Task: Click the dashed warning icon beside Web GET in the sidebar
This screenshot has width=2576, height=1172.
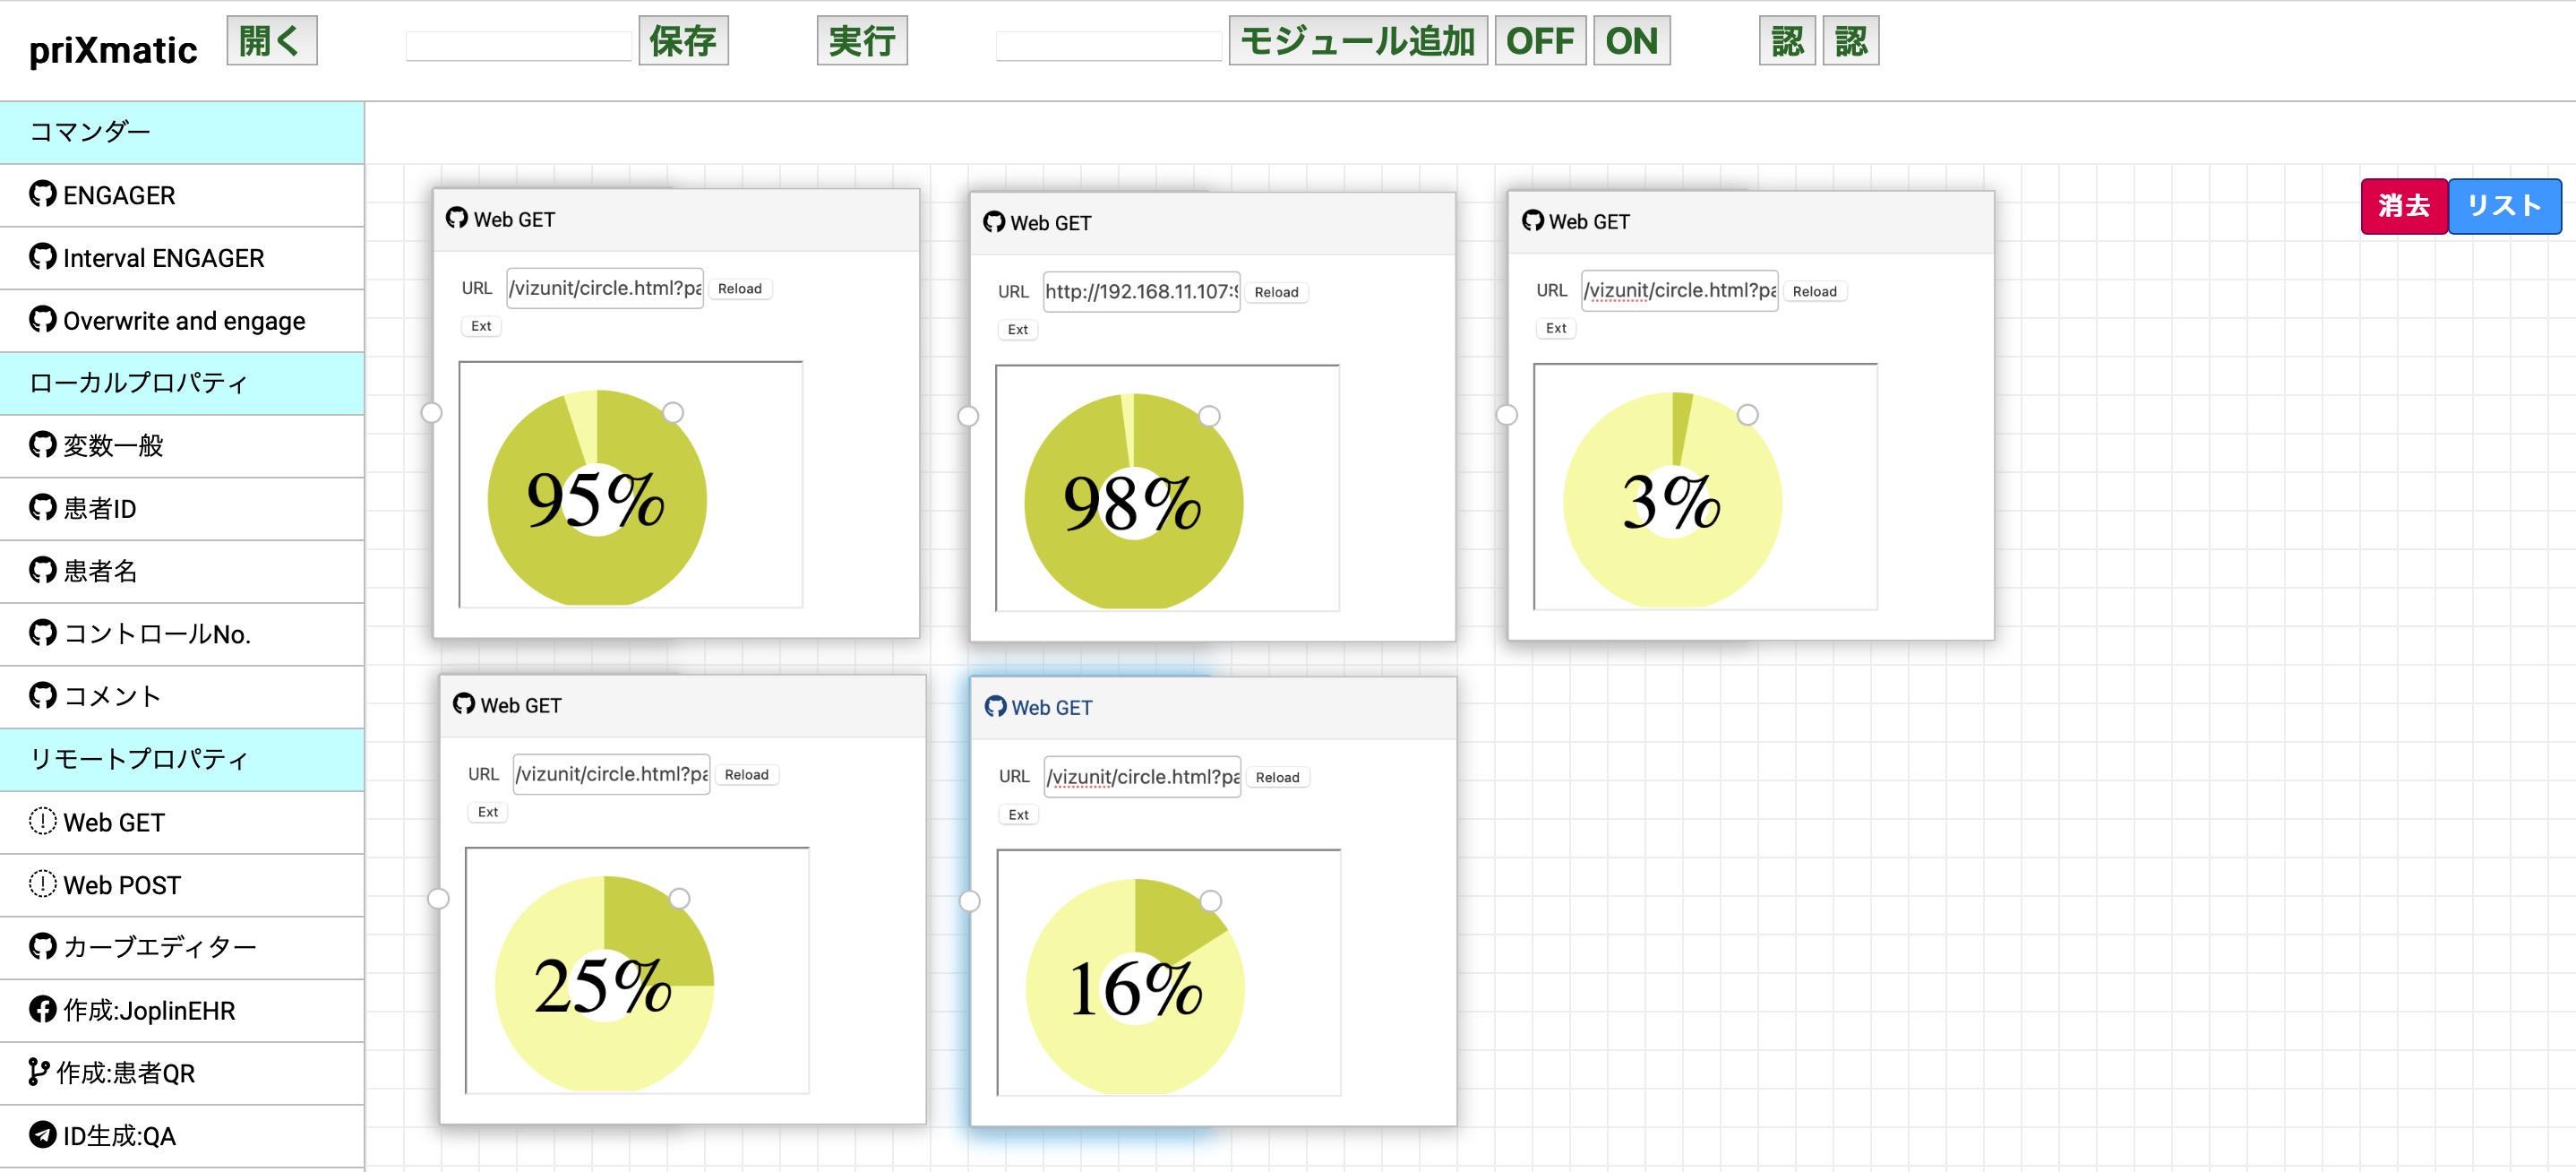Action: pos(42,821)
